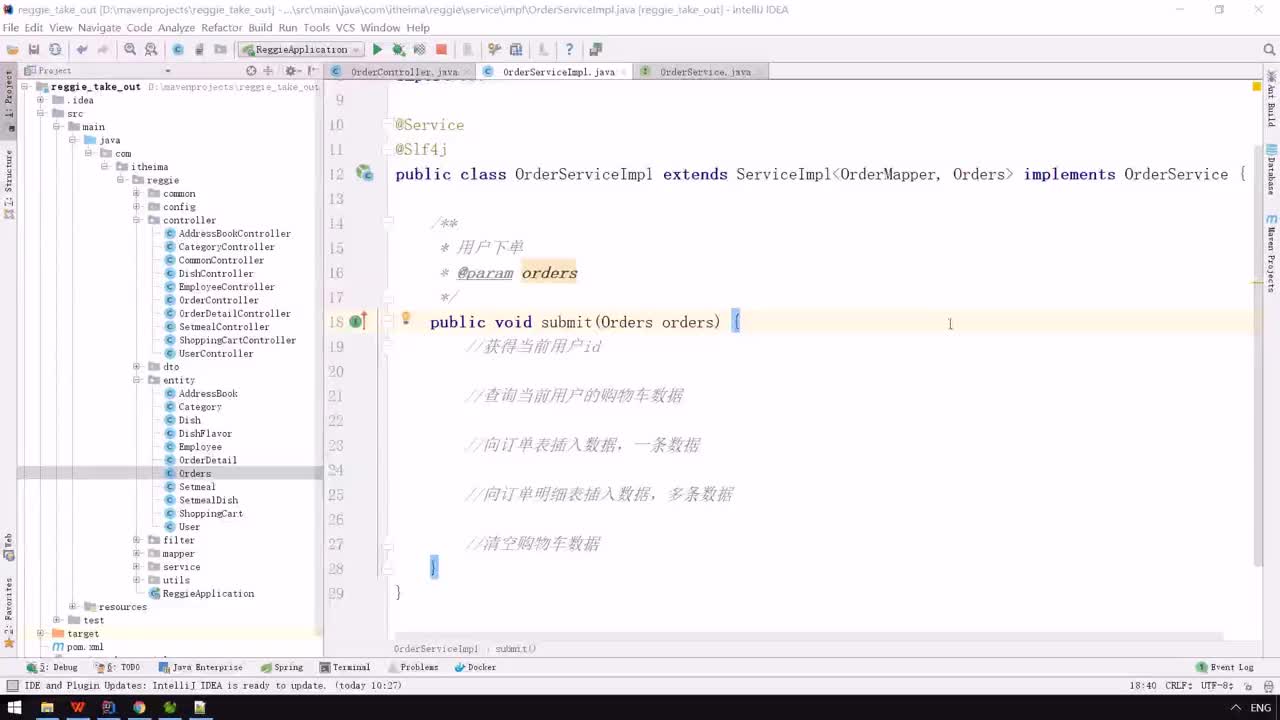
Task: Expand the service package node
Action: [137, 567]
